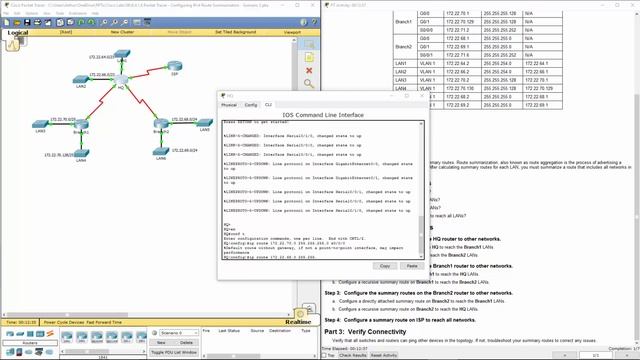Choose the Select tool in right tool panel
The height and width of the screenshot is (360, 640).
click(309, 44)
